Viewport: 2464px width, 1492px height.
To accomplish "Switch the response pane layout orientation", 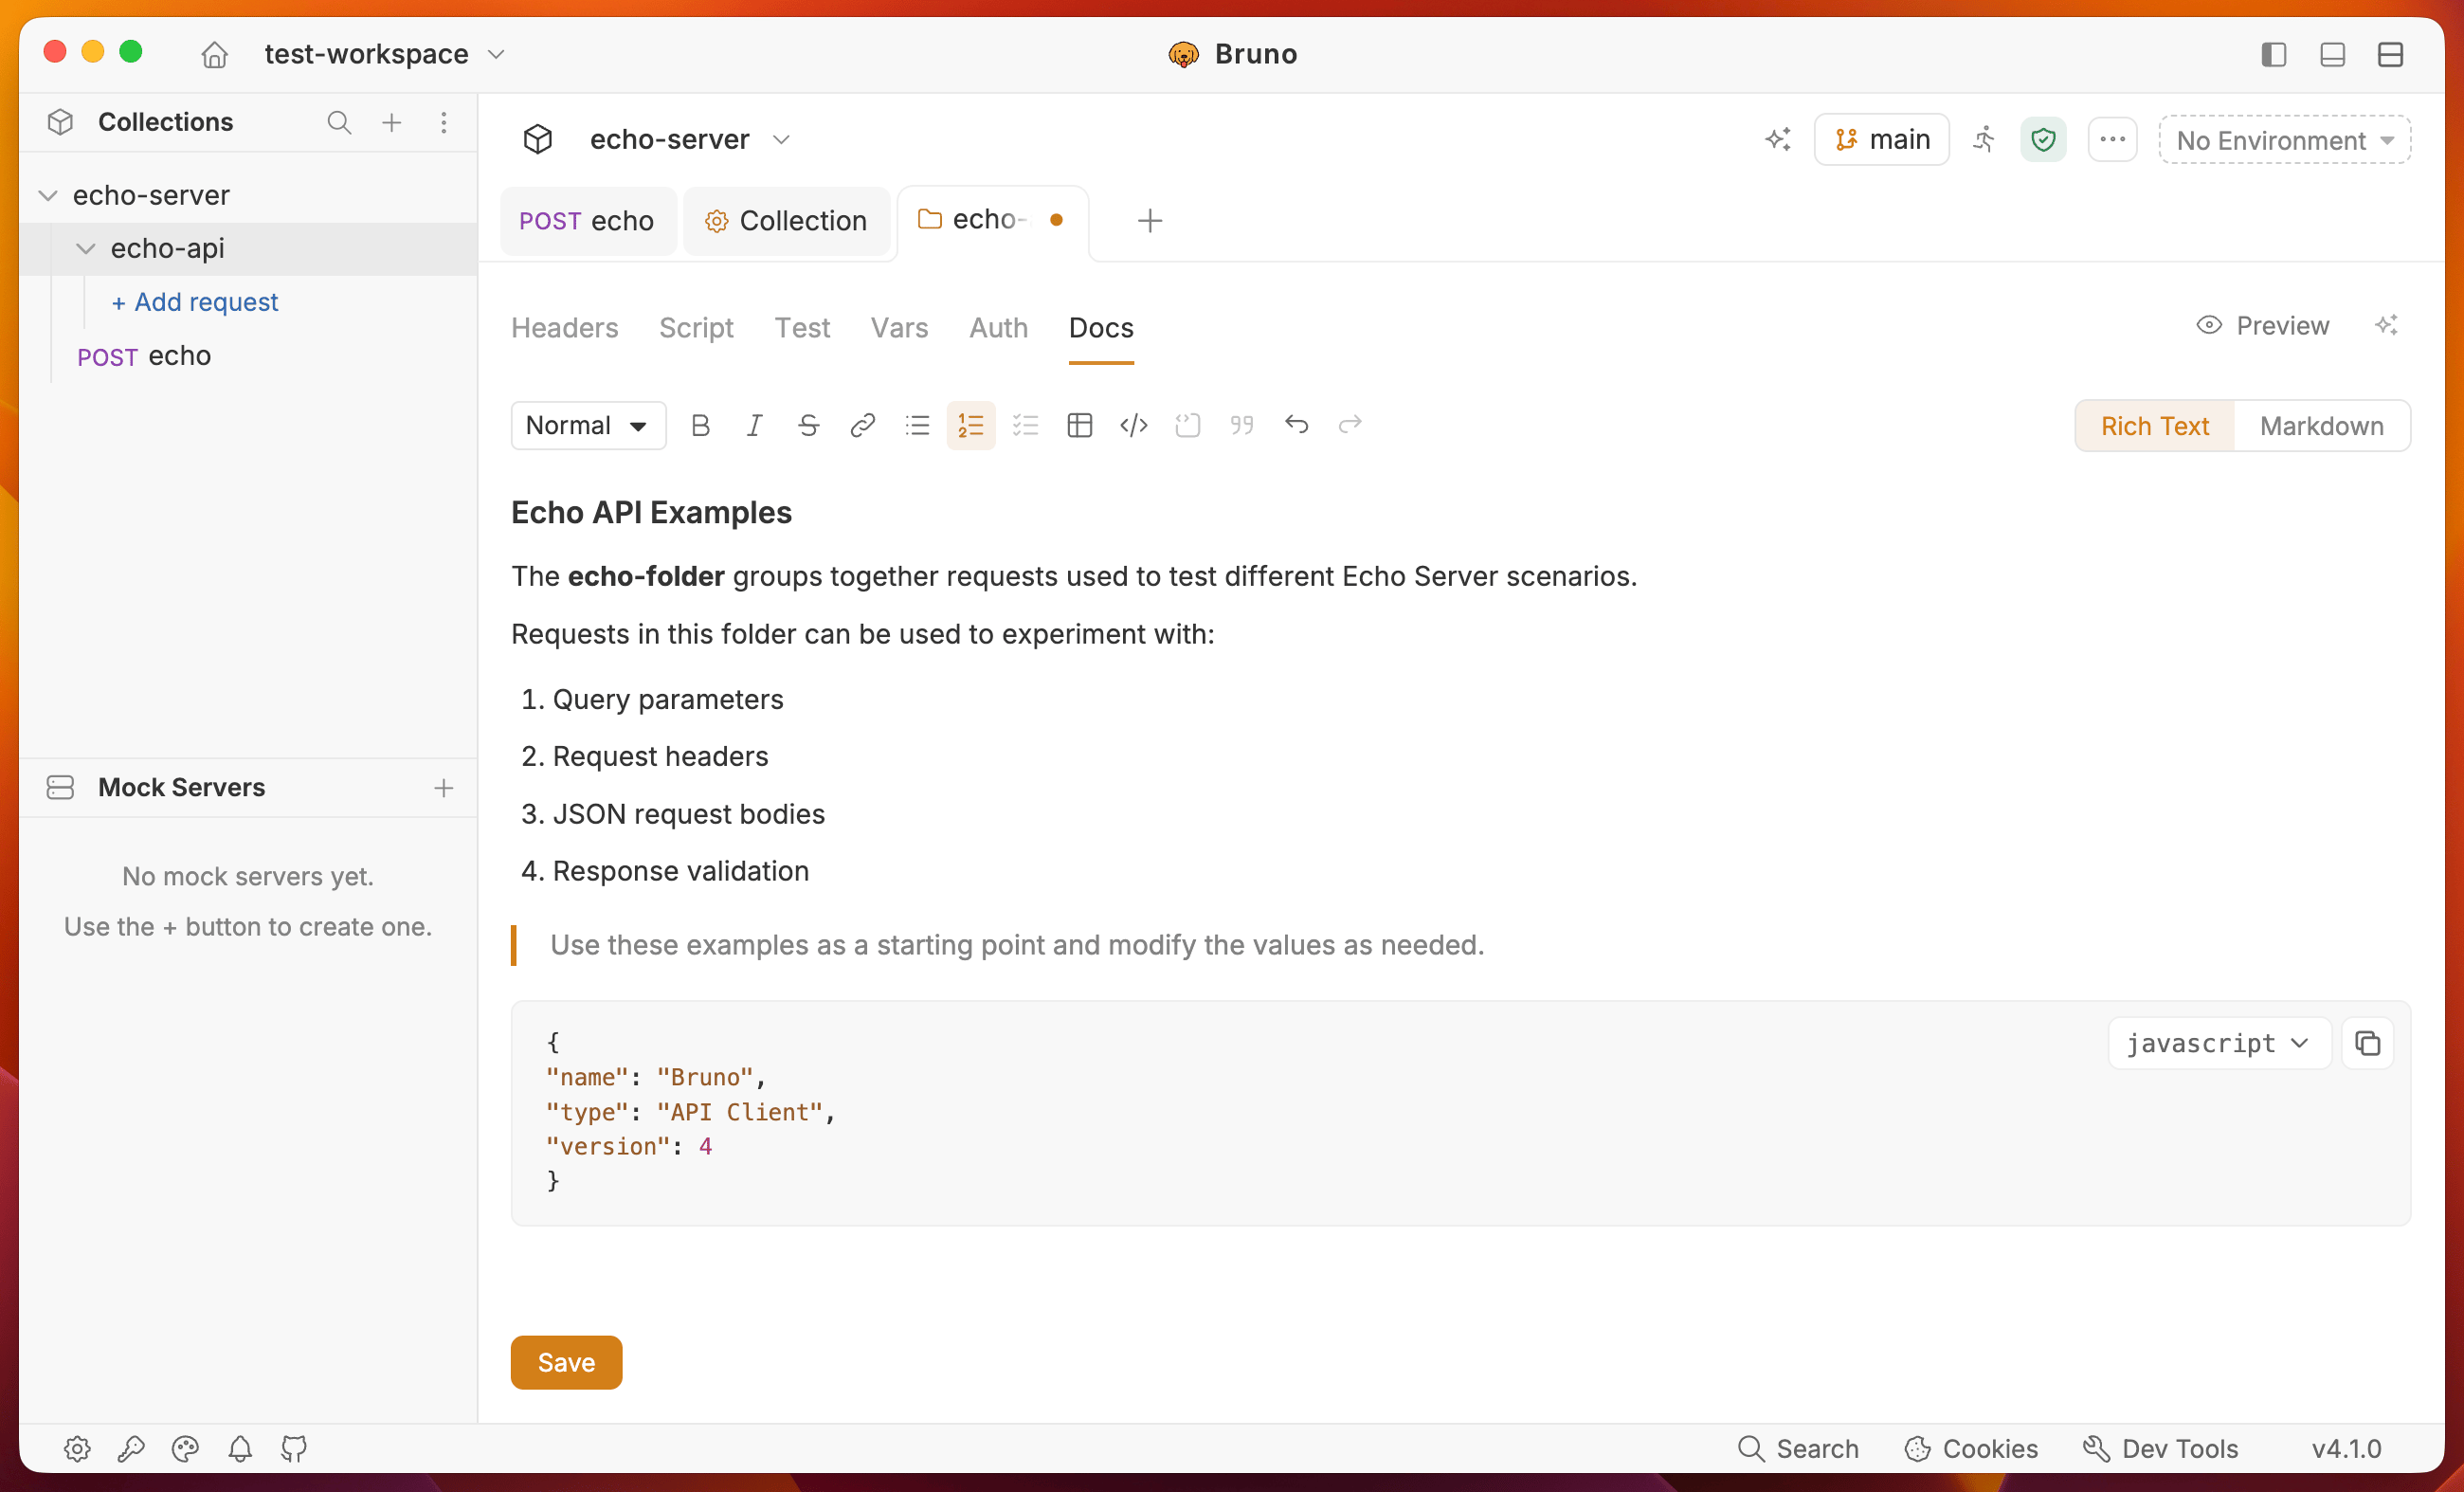I will click(2390, 54).
